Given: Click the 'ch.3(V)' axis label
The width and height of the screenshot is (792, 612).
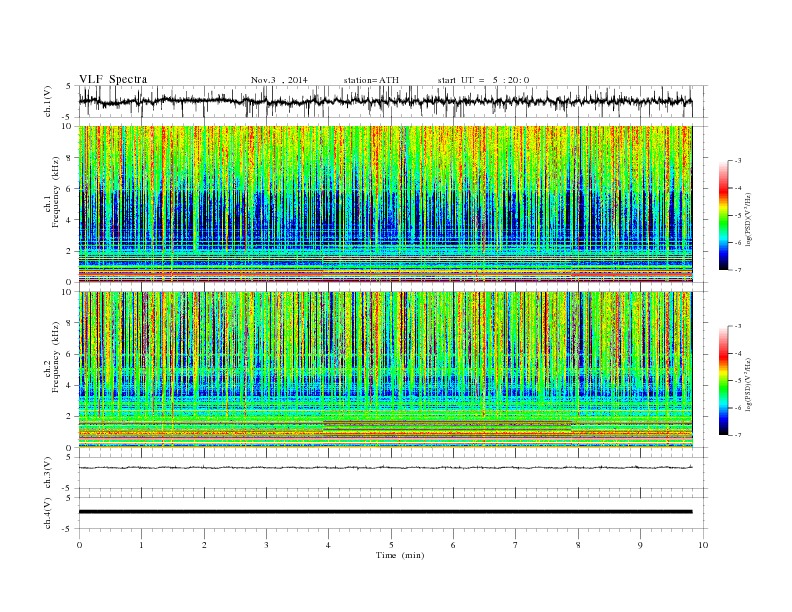Looking at the screenshot, I should [48, 473].
